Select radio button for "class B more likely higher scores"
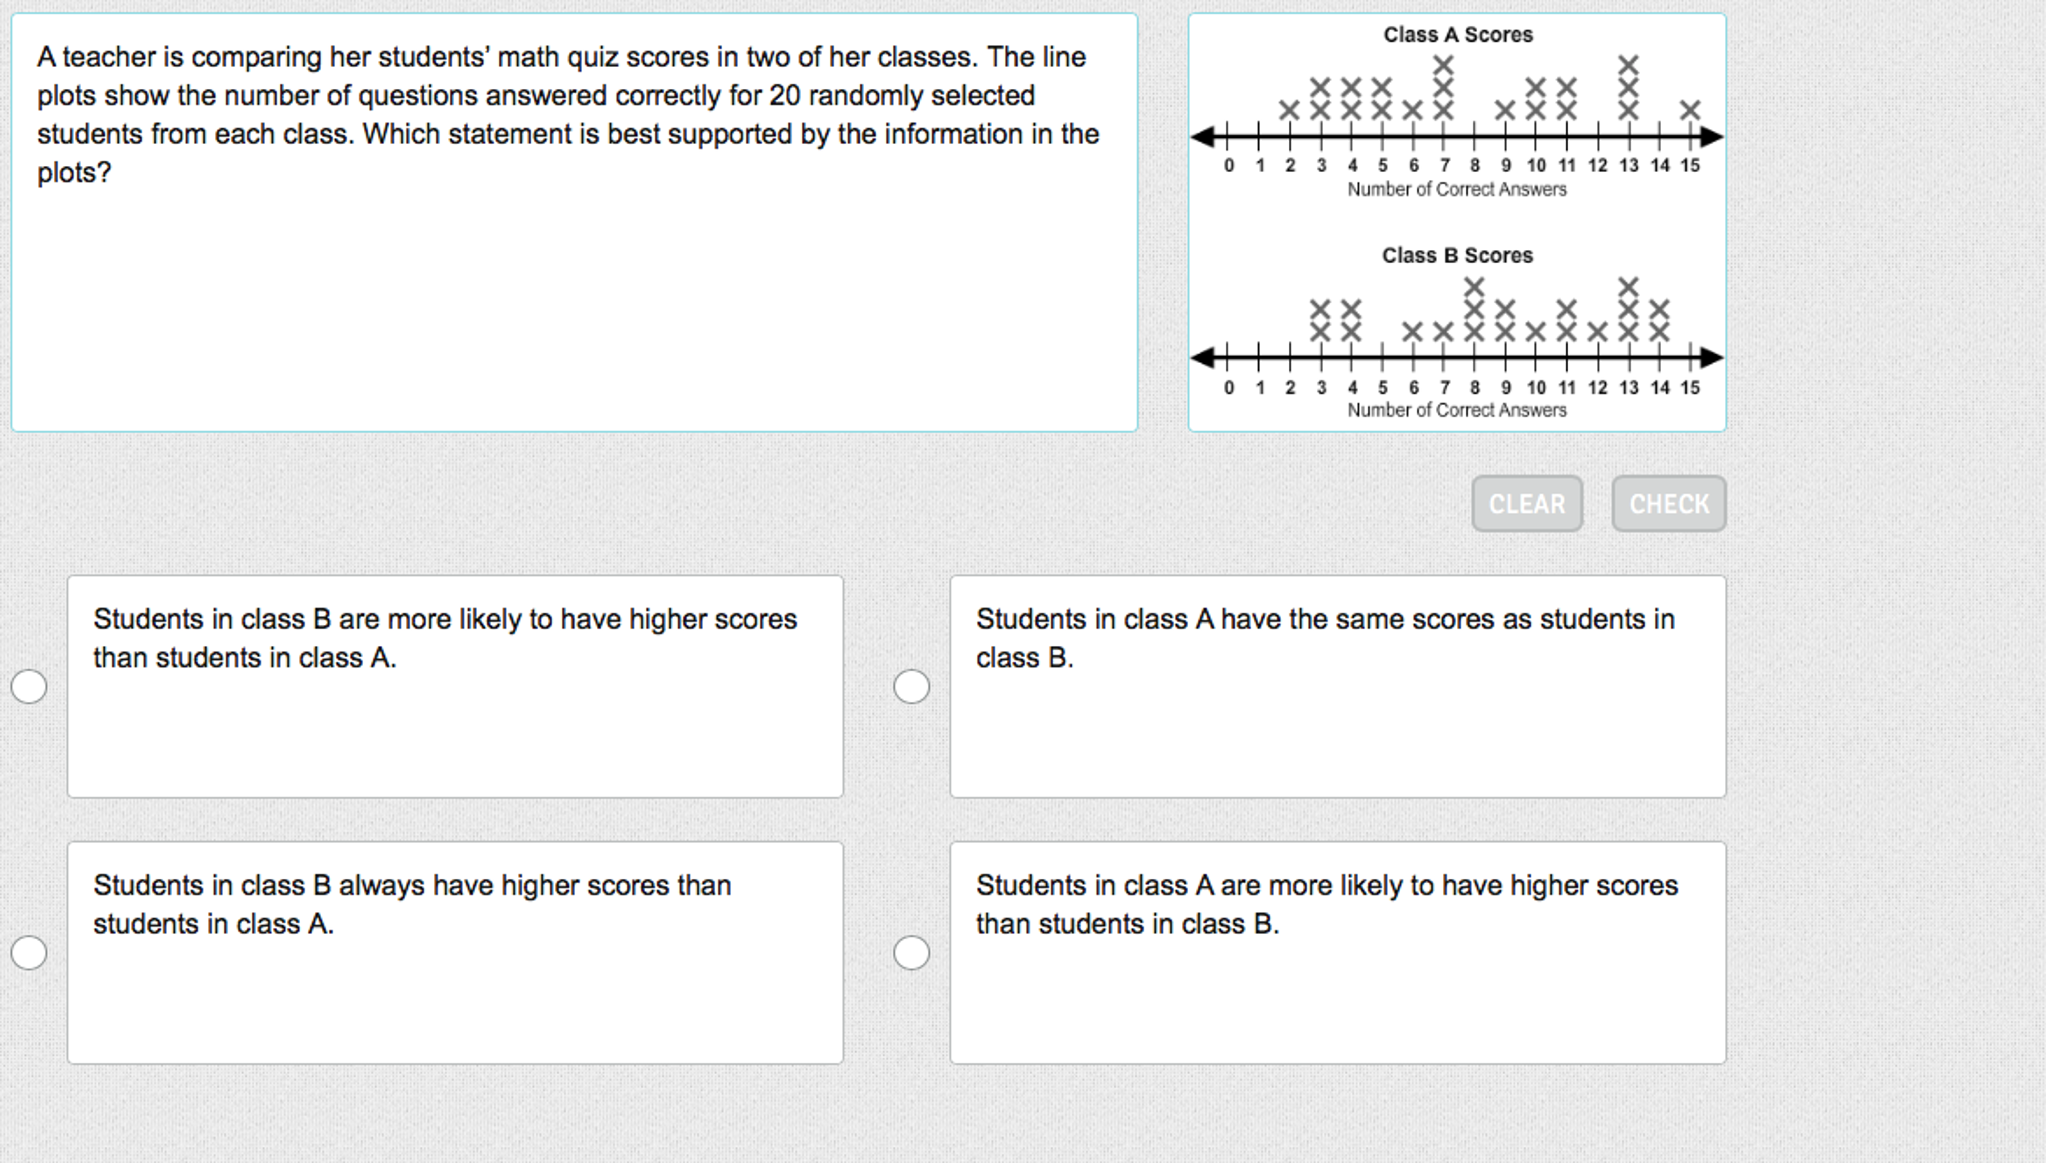The height and width of the screenshot is (1163, 2046). click(x=28, y=686)
